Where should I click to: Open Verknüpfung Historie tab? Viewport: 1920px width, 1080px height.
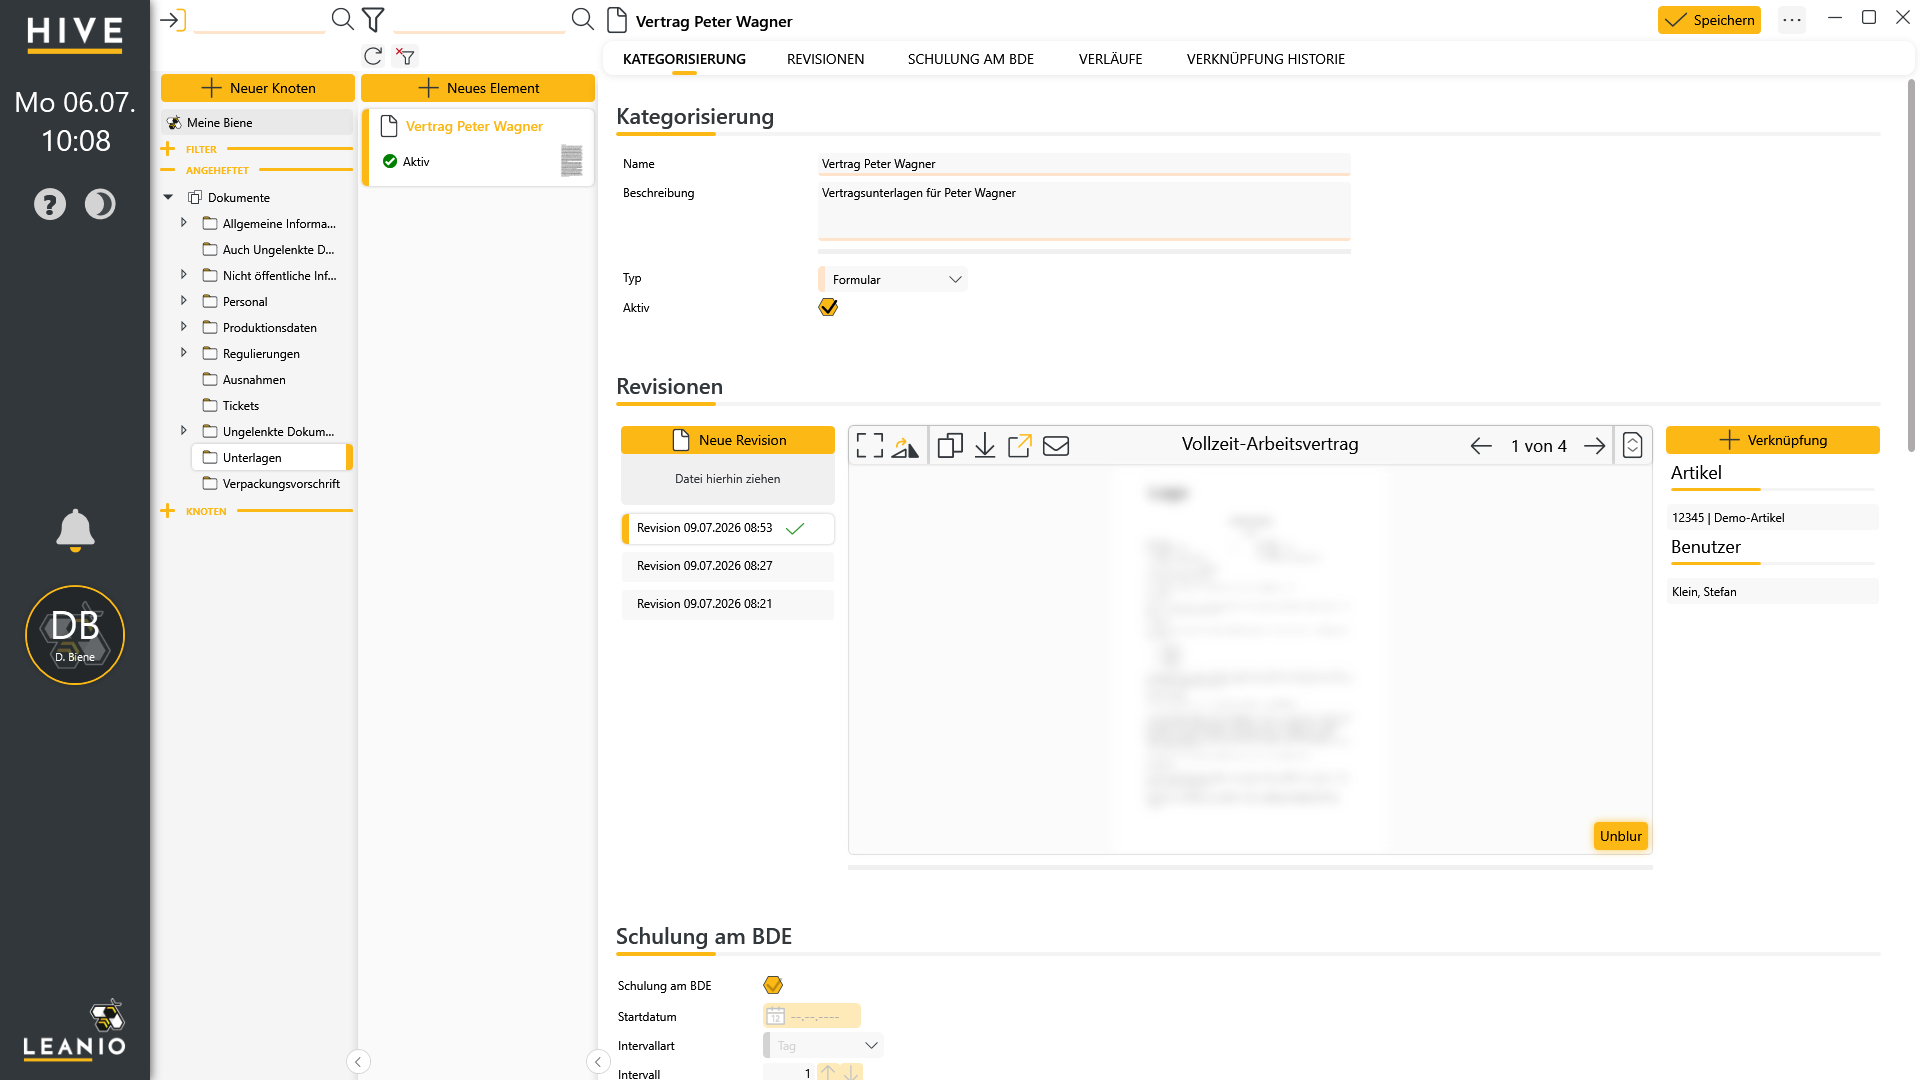click(x=1265, y=59)
